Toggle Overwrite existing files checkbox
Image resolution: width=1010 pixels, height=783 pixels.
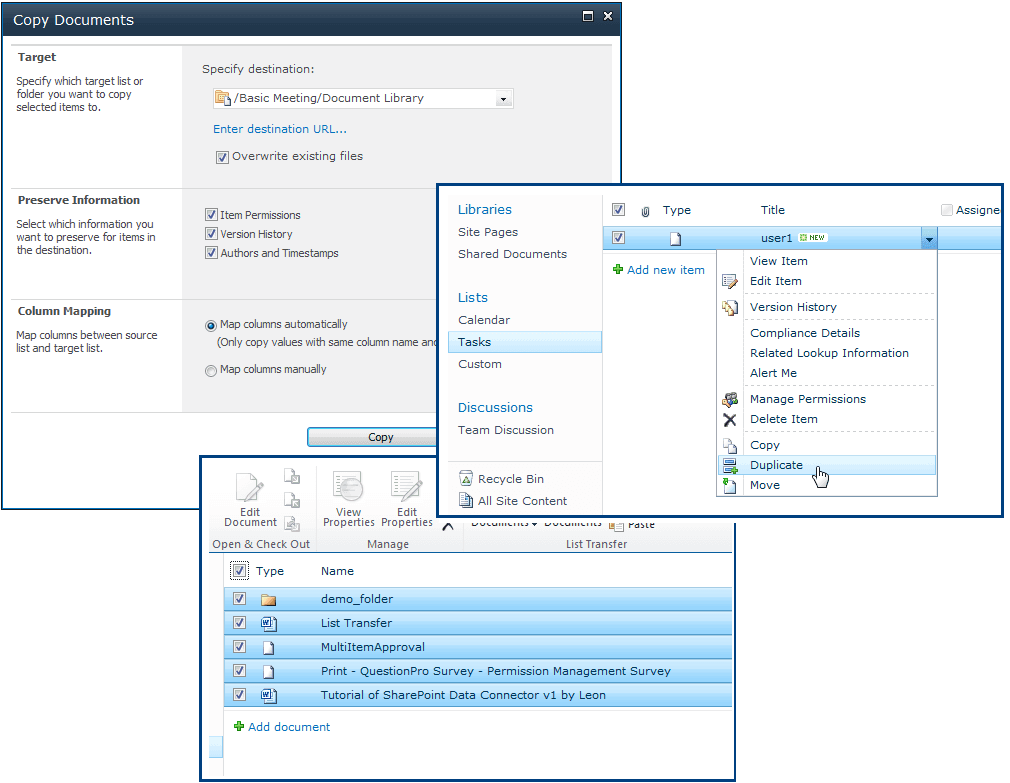pos(222,157)
